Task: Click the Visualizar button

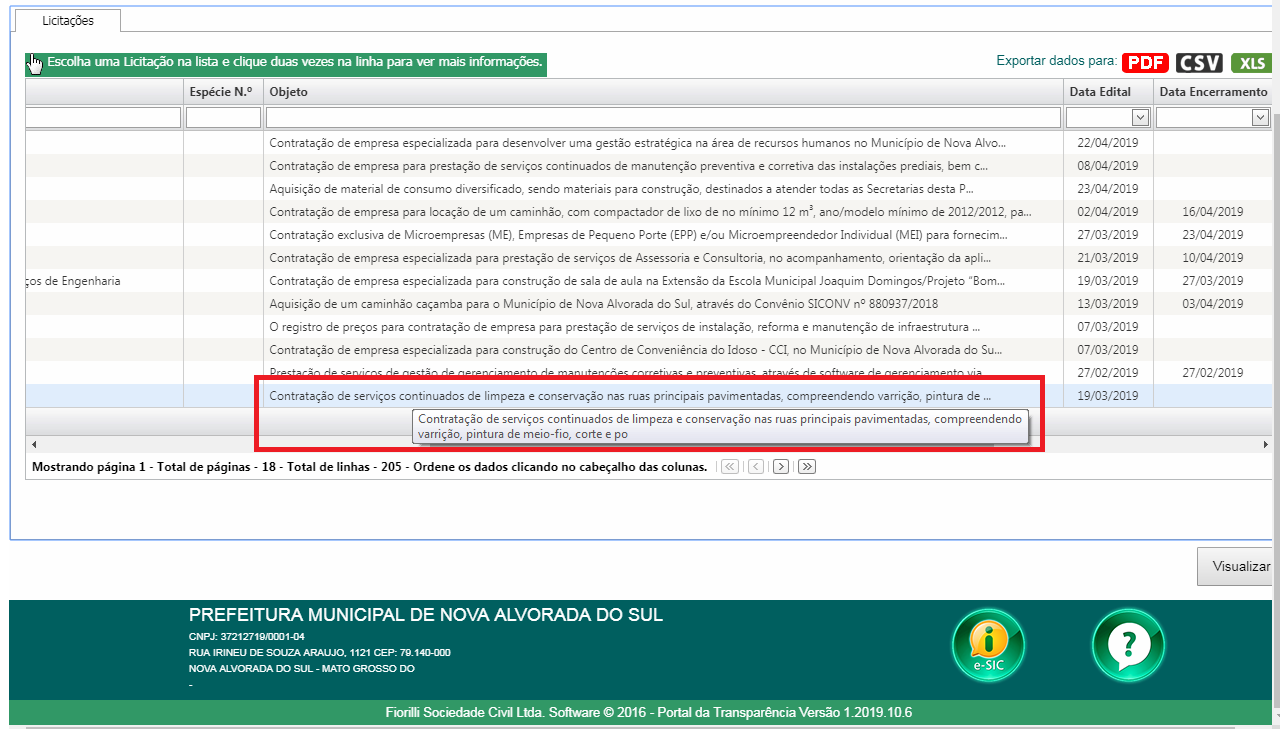Action: [x=1239, y=566]
